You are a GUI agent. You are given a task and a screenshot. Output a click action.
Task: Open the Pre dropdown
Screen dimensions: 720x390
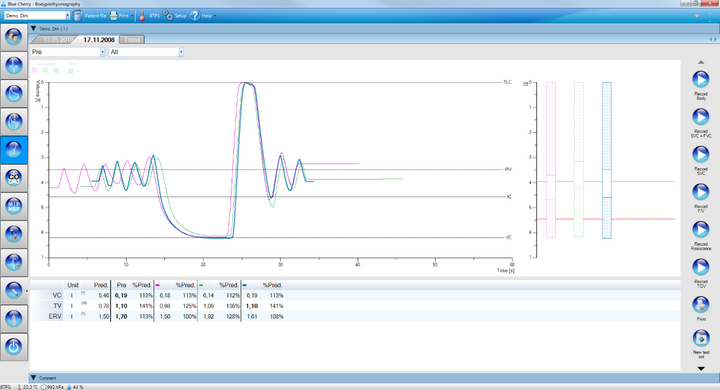(68, 52)
